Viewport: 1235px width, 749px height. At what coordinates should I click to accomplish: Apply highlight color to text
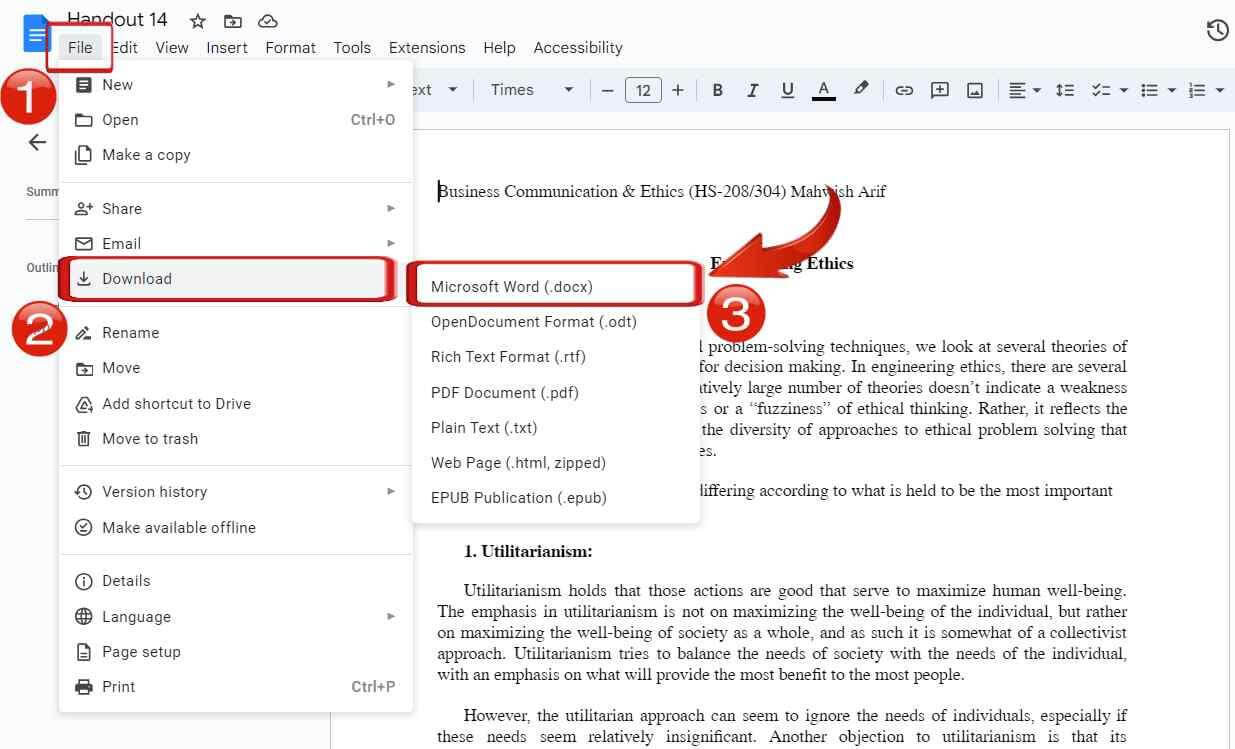click(861, 89)
